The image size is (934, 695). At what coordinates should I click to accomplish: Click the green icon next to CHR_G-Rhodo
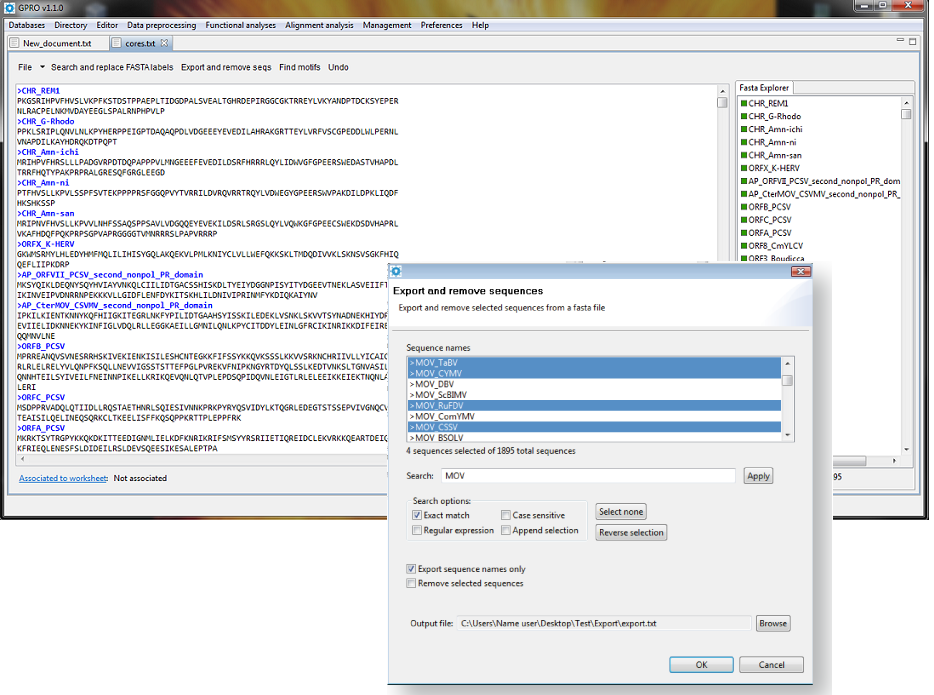(743, 116)
